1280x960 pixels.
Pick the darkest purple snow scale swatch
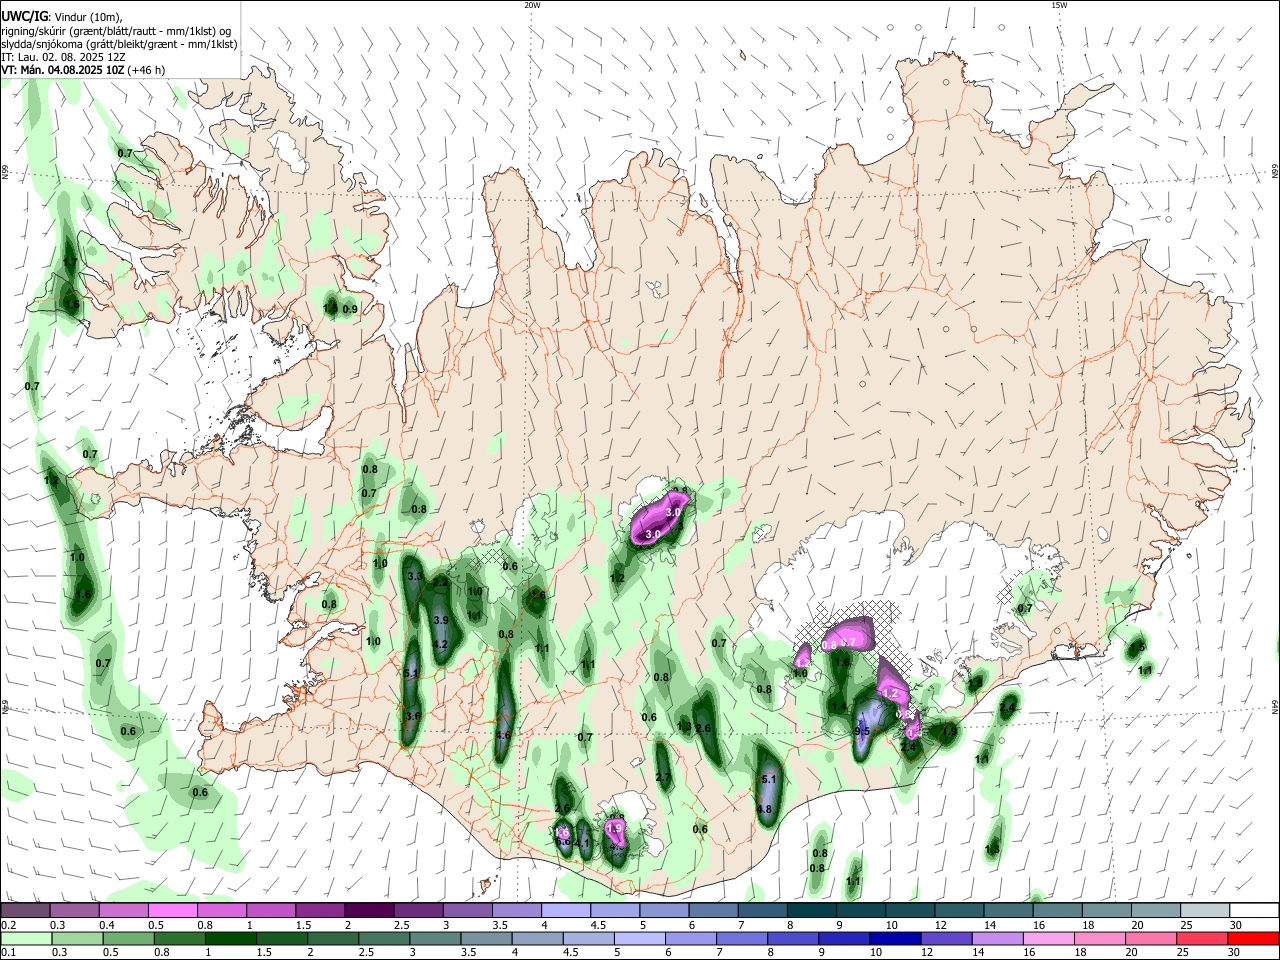pyautogui.click(x=368, y=910)
